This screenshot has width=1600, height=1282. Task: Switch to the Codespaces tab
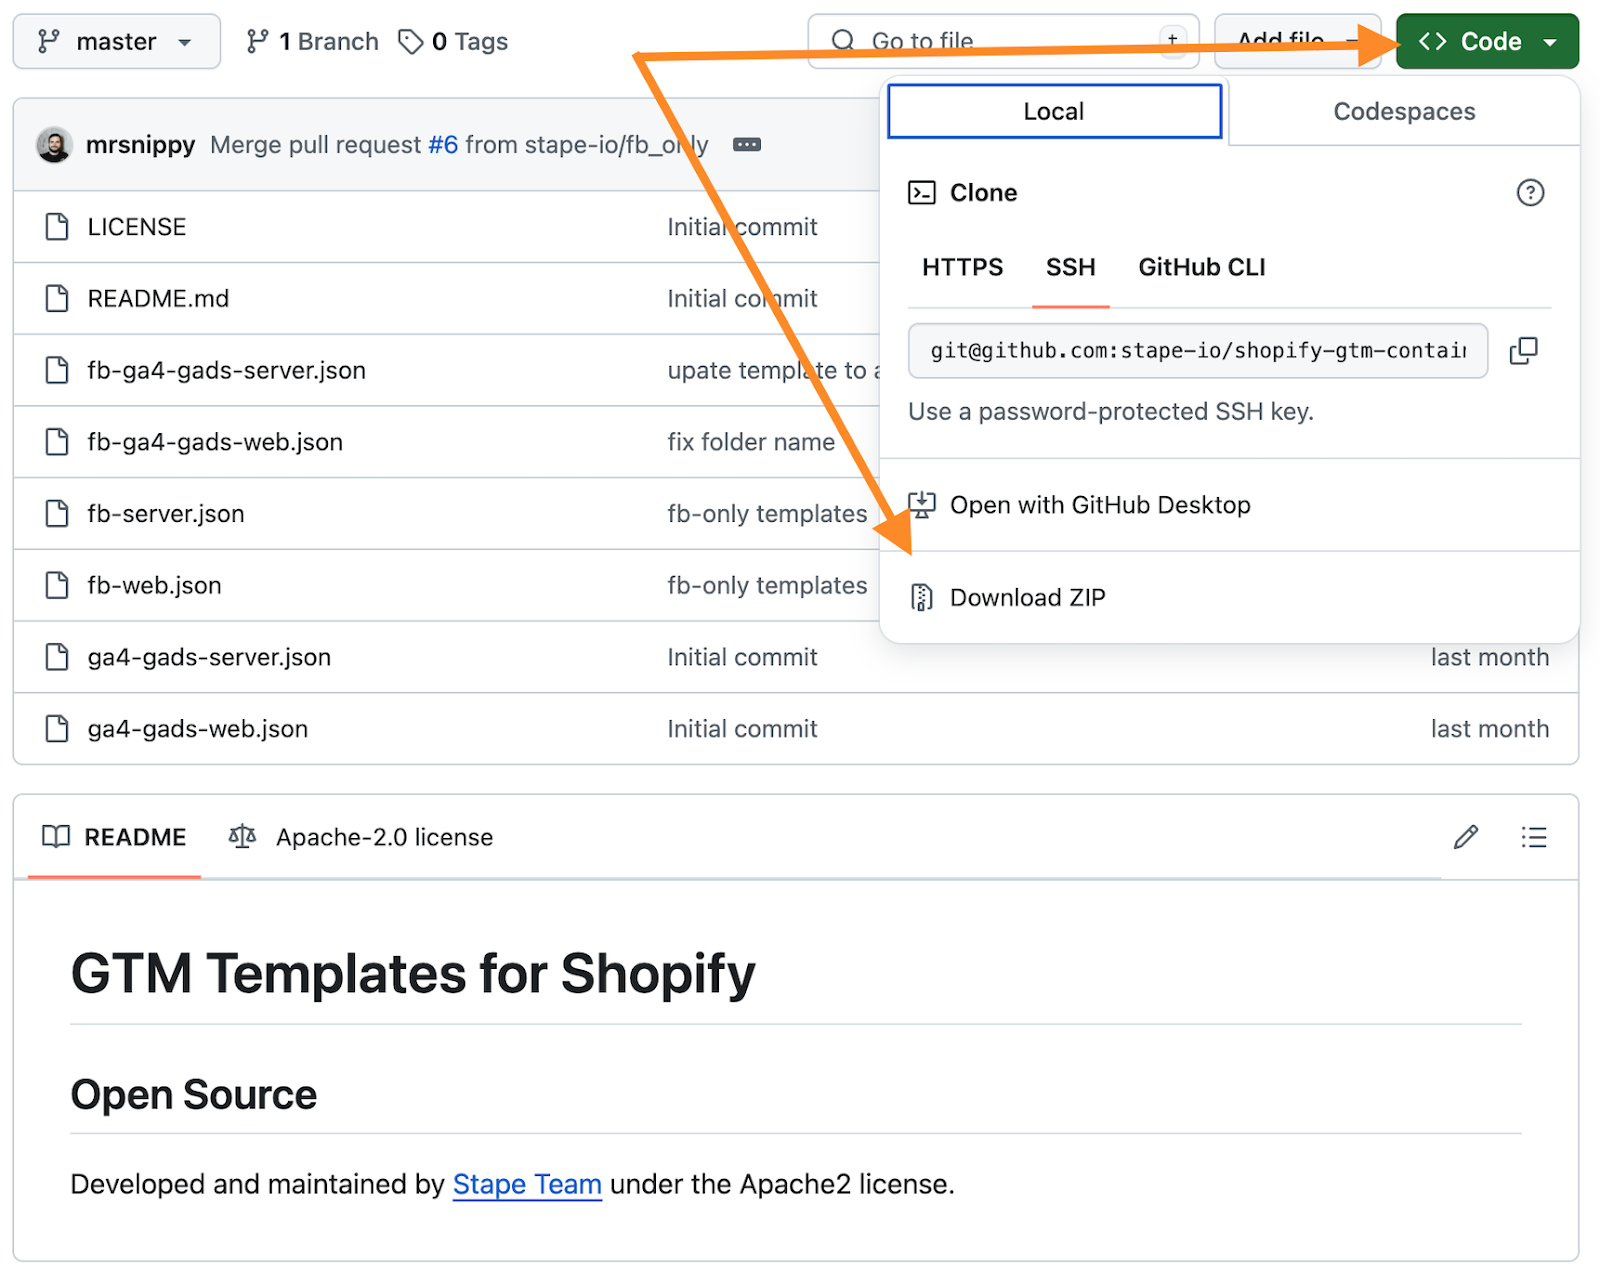[x=1404, y=111]
